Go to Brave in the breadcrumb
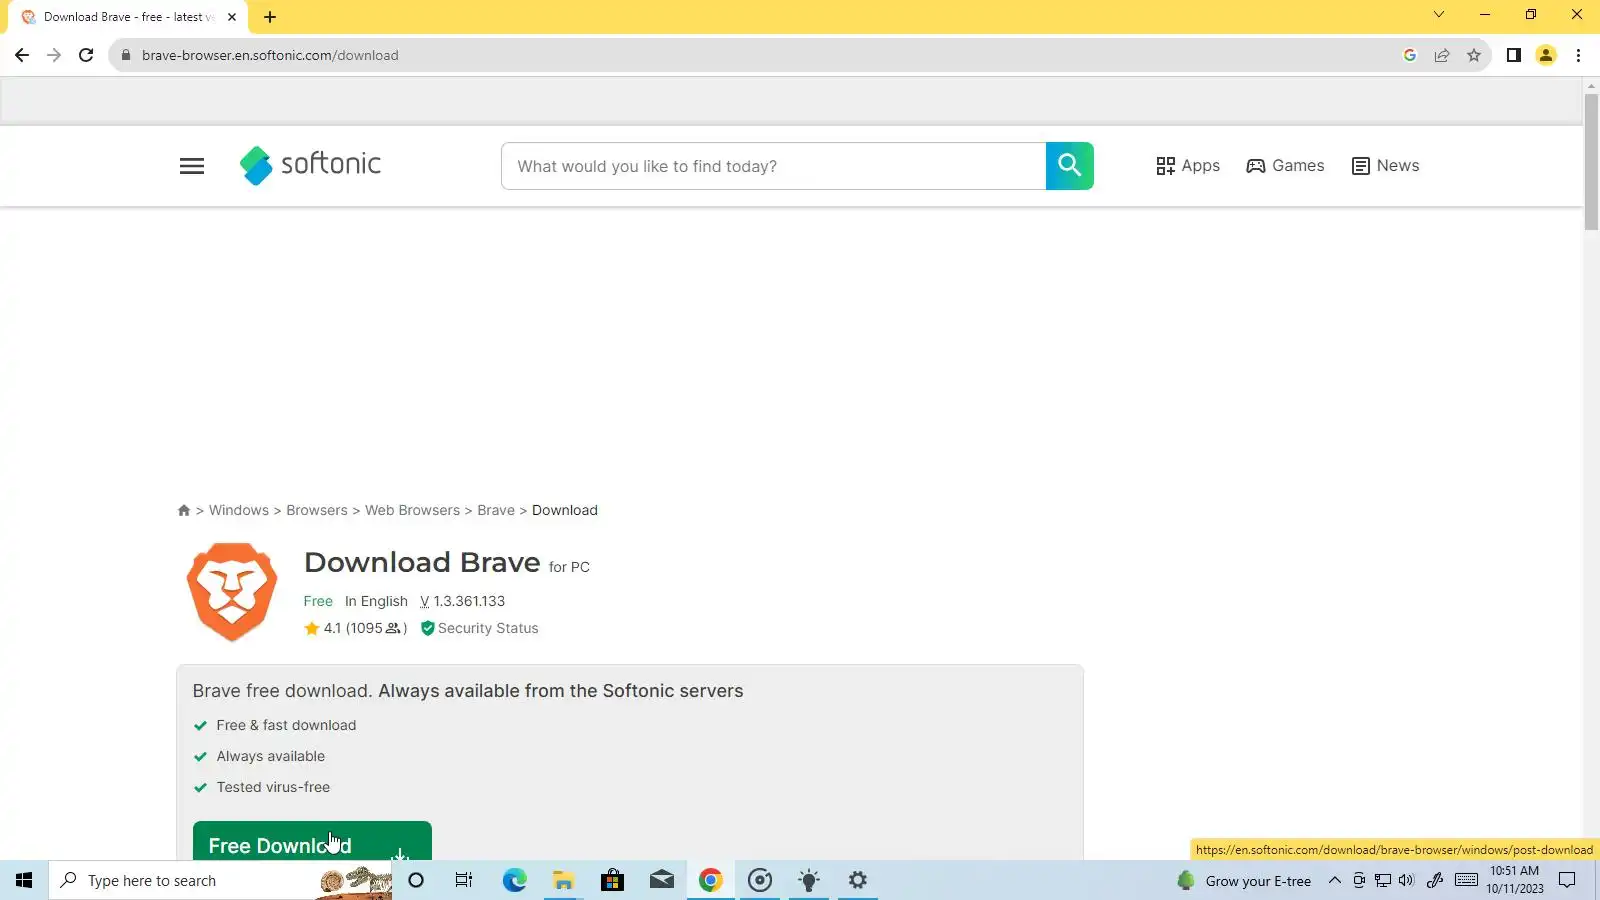The height and width of the screenshot is (900, 1600). [x=496, y=510]
